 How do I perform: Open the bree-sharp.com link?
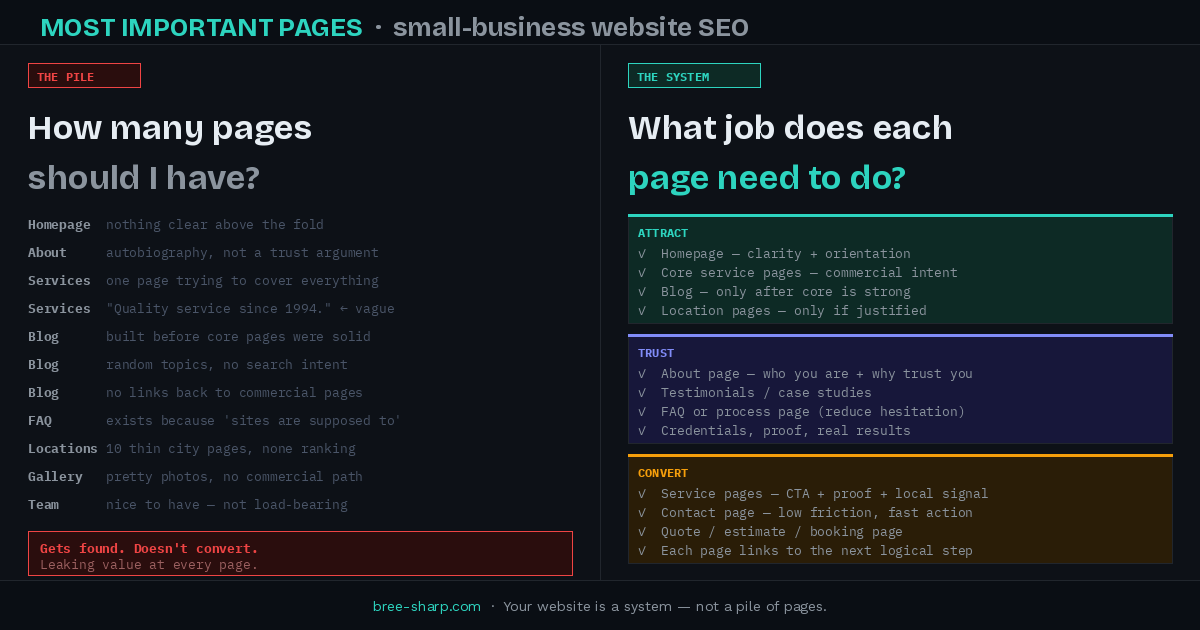426,606
